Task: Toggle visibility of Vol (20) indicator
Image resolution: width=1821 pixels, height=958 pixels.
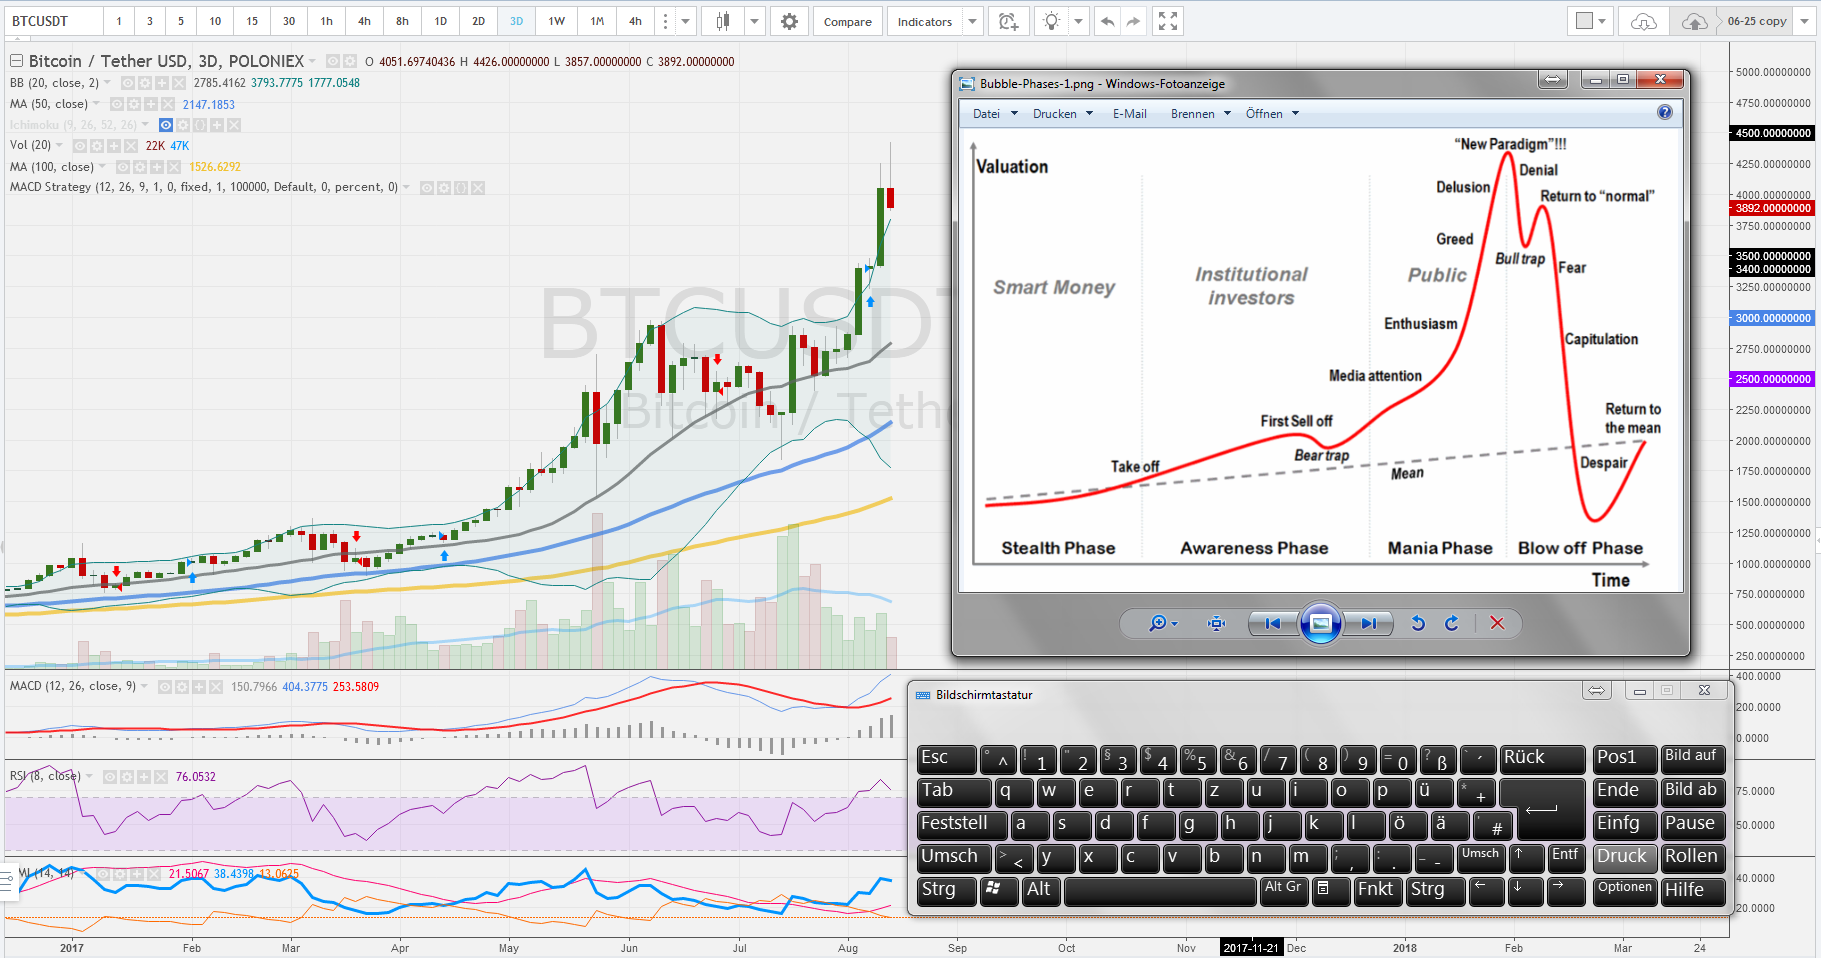Action: [80, 146]
